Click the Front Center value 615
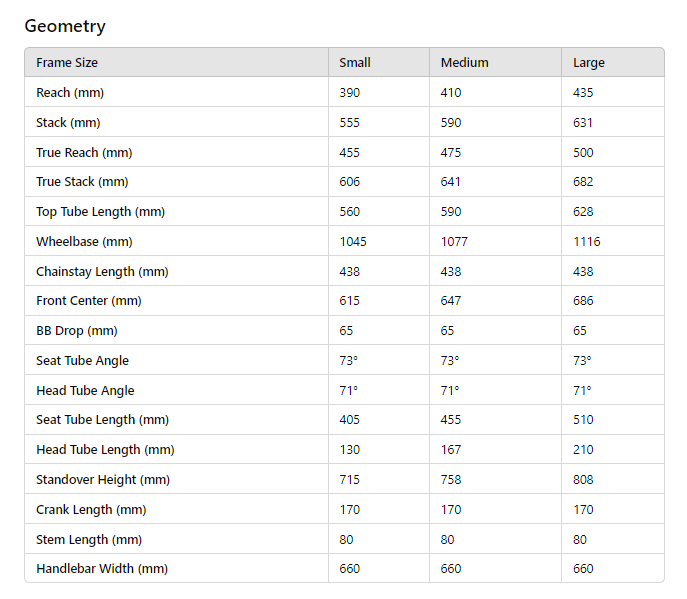The height and width of the screenshot is (599, 687). pos(350,301)
